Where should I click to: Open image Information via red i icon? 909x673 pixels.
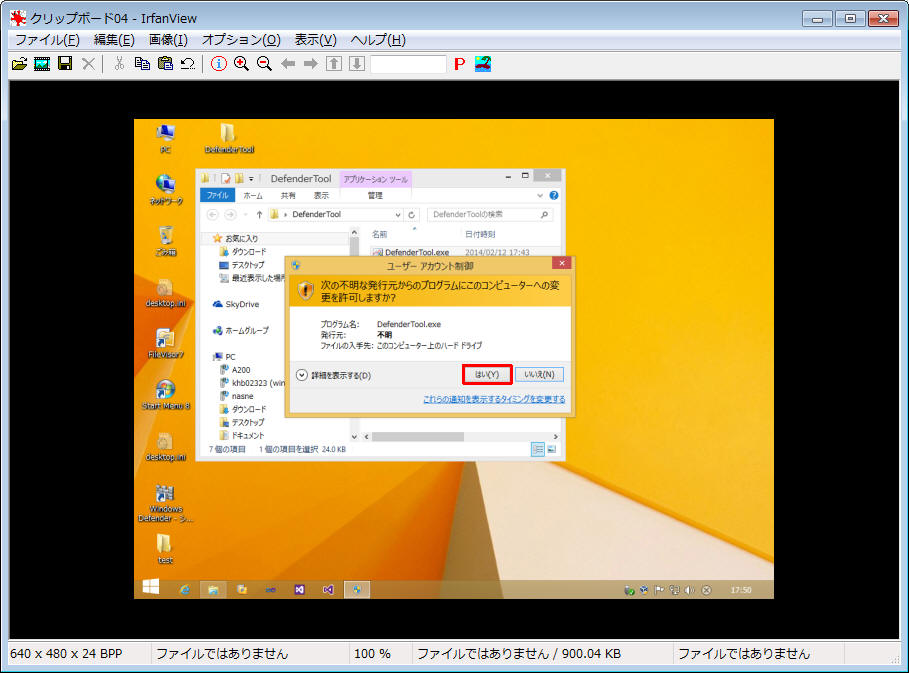pyautogui.click(x=219, y=64)
